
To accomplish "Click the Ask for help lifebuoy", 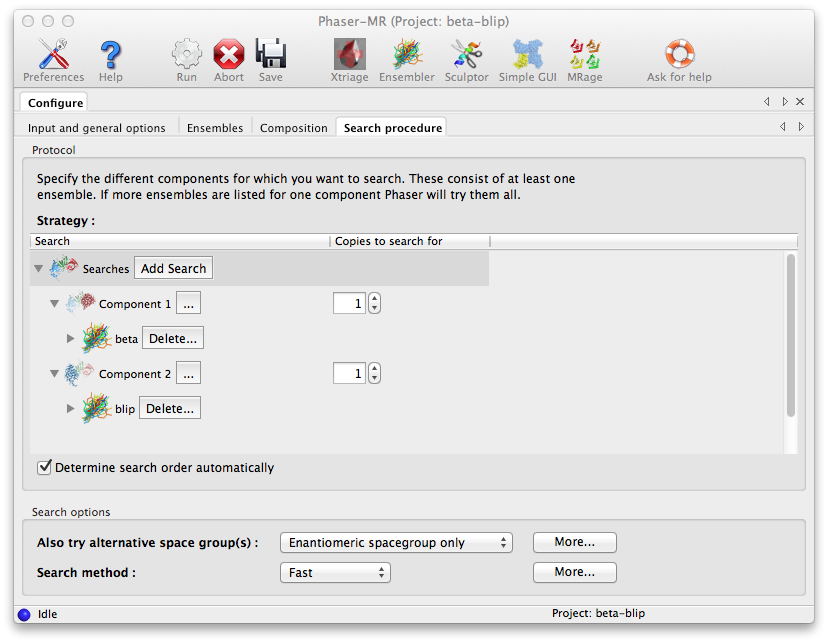I will point(679,57).
